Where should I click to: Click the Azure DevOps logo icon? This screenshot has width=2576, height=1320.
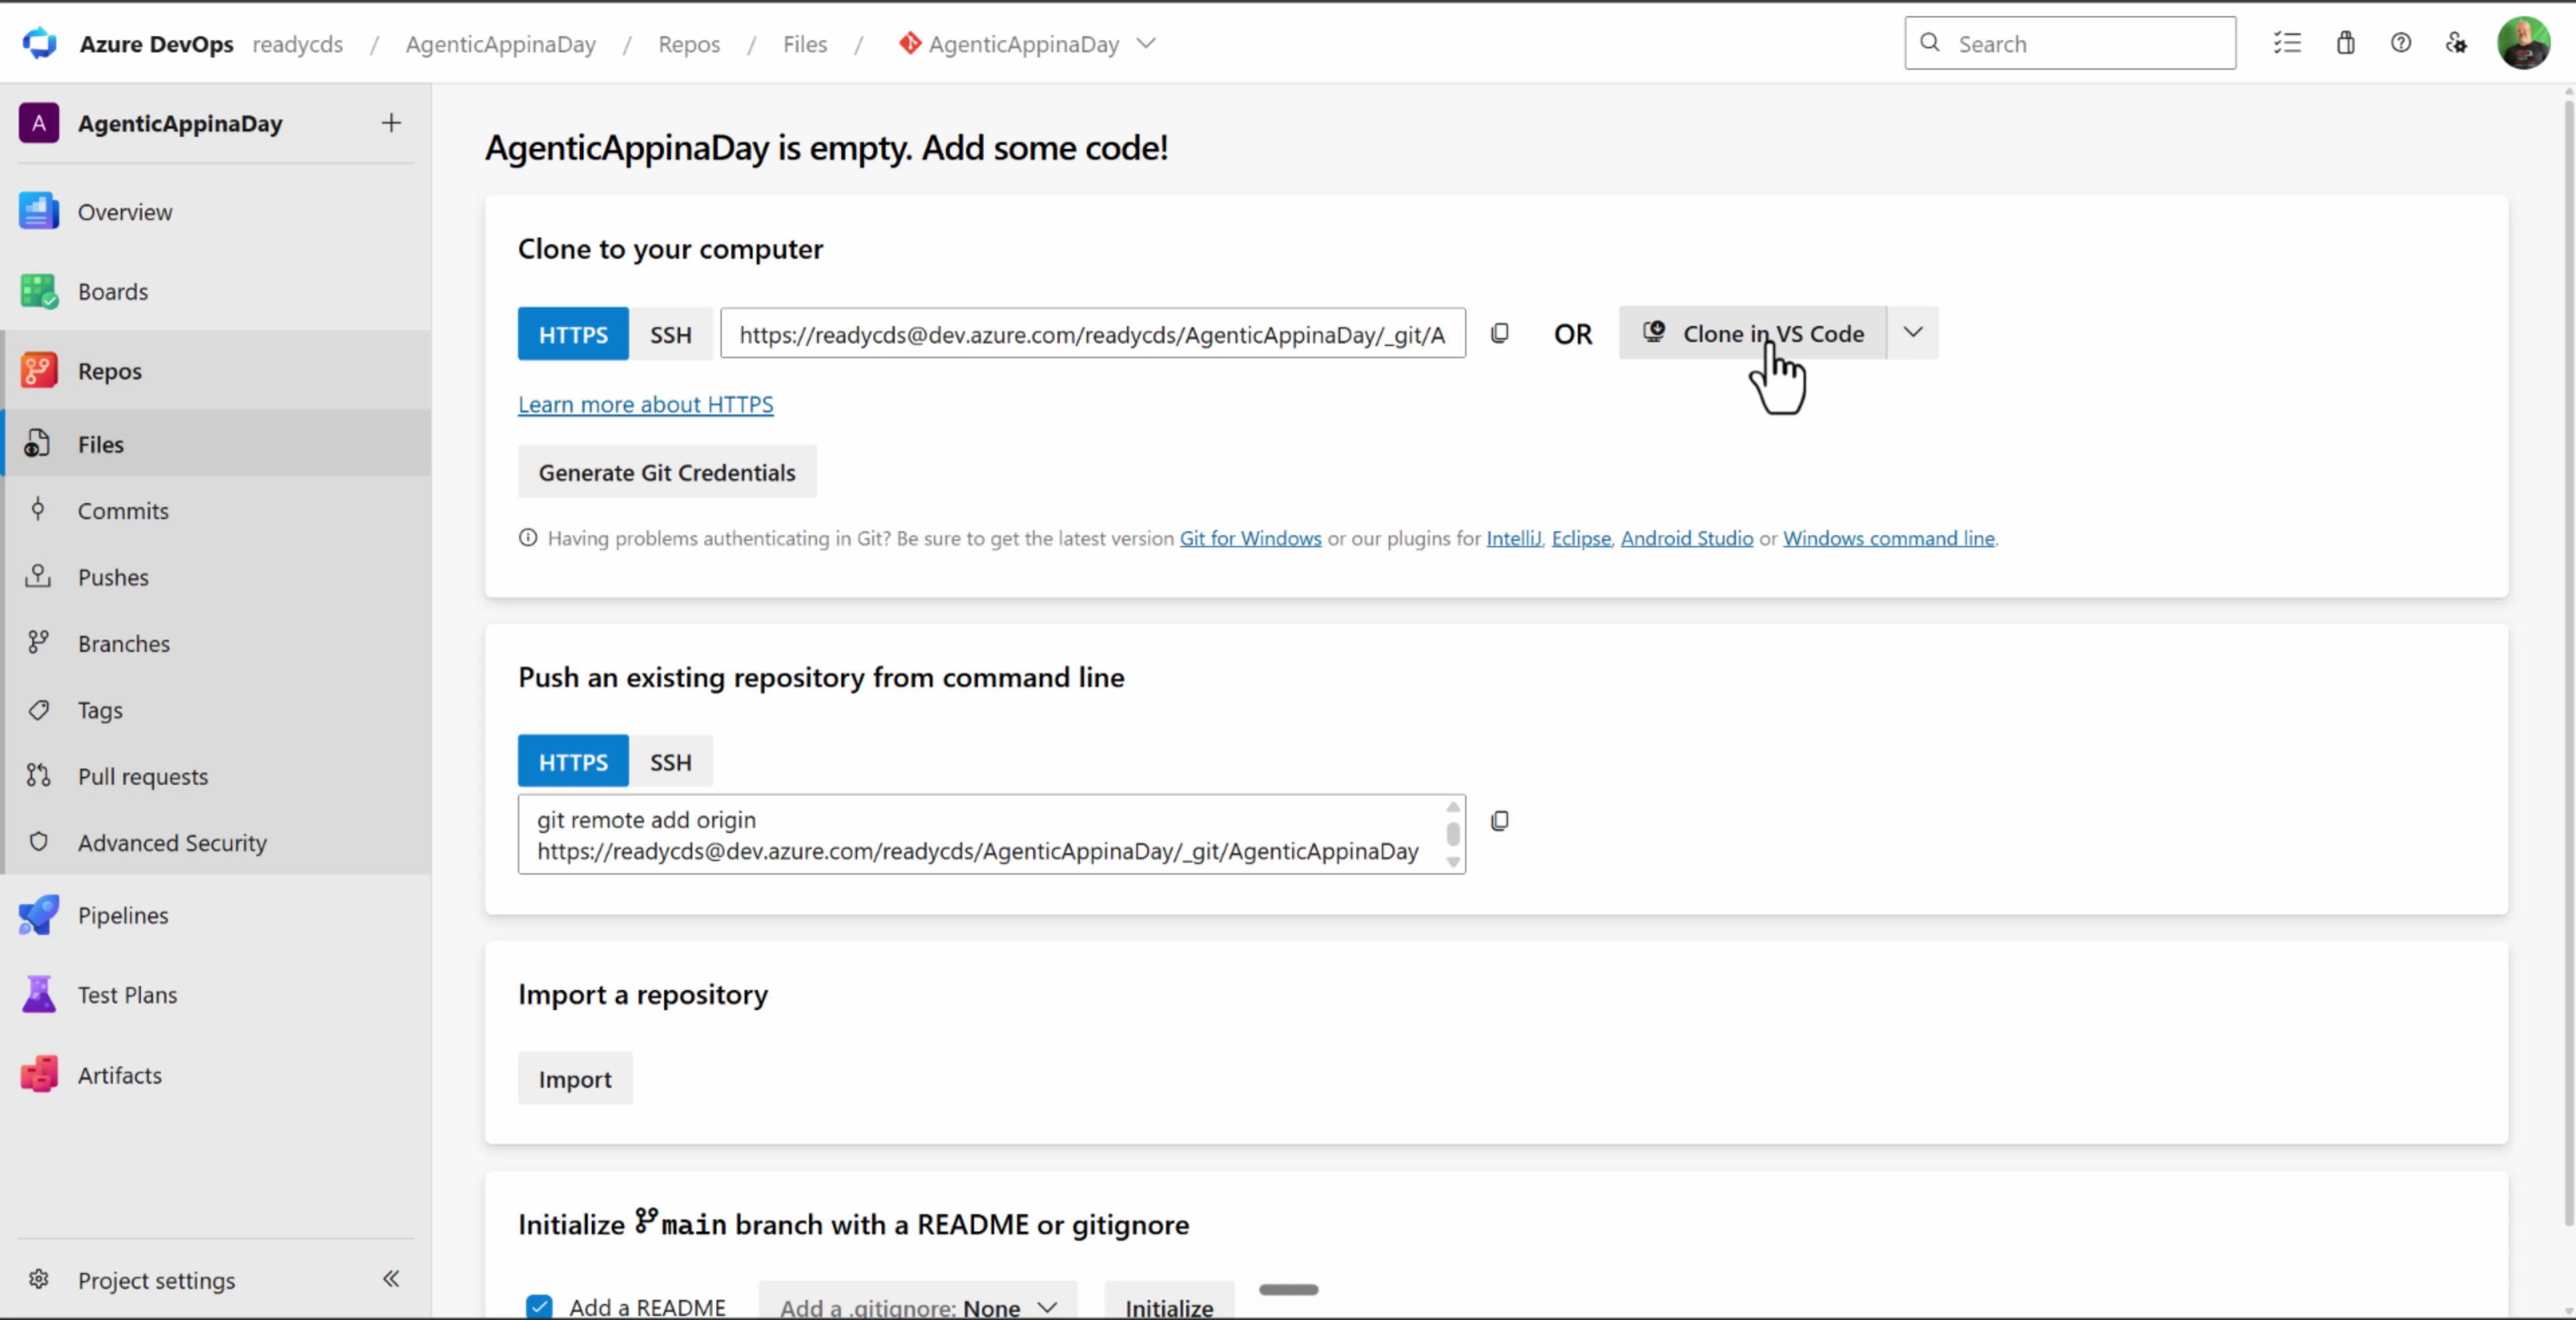click(x=40, y=44)
